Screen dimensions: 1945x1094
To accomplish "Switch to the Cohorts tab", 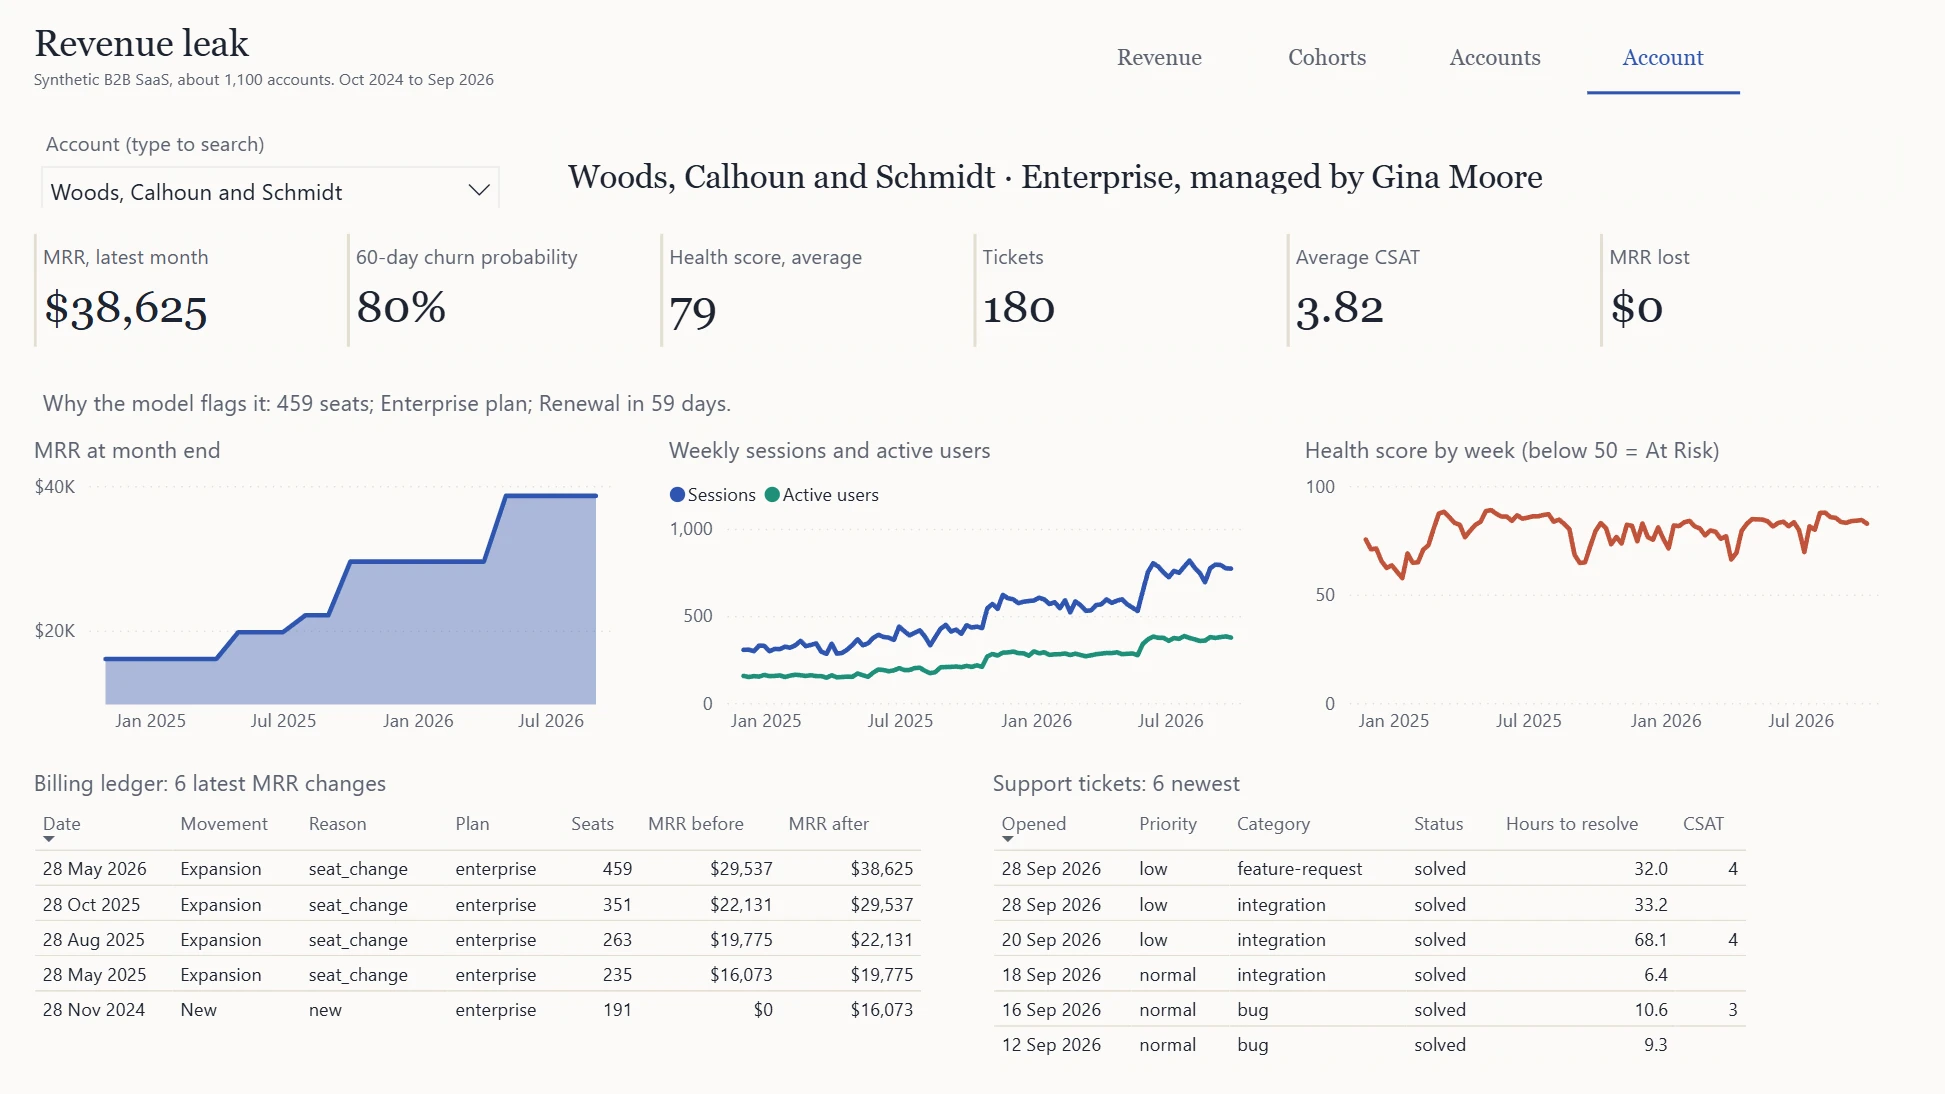I will (x=1327, y=58).
